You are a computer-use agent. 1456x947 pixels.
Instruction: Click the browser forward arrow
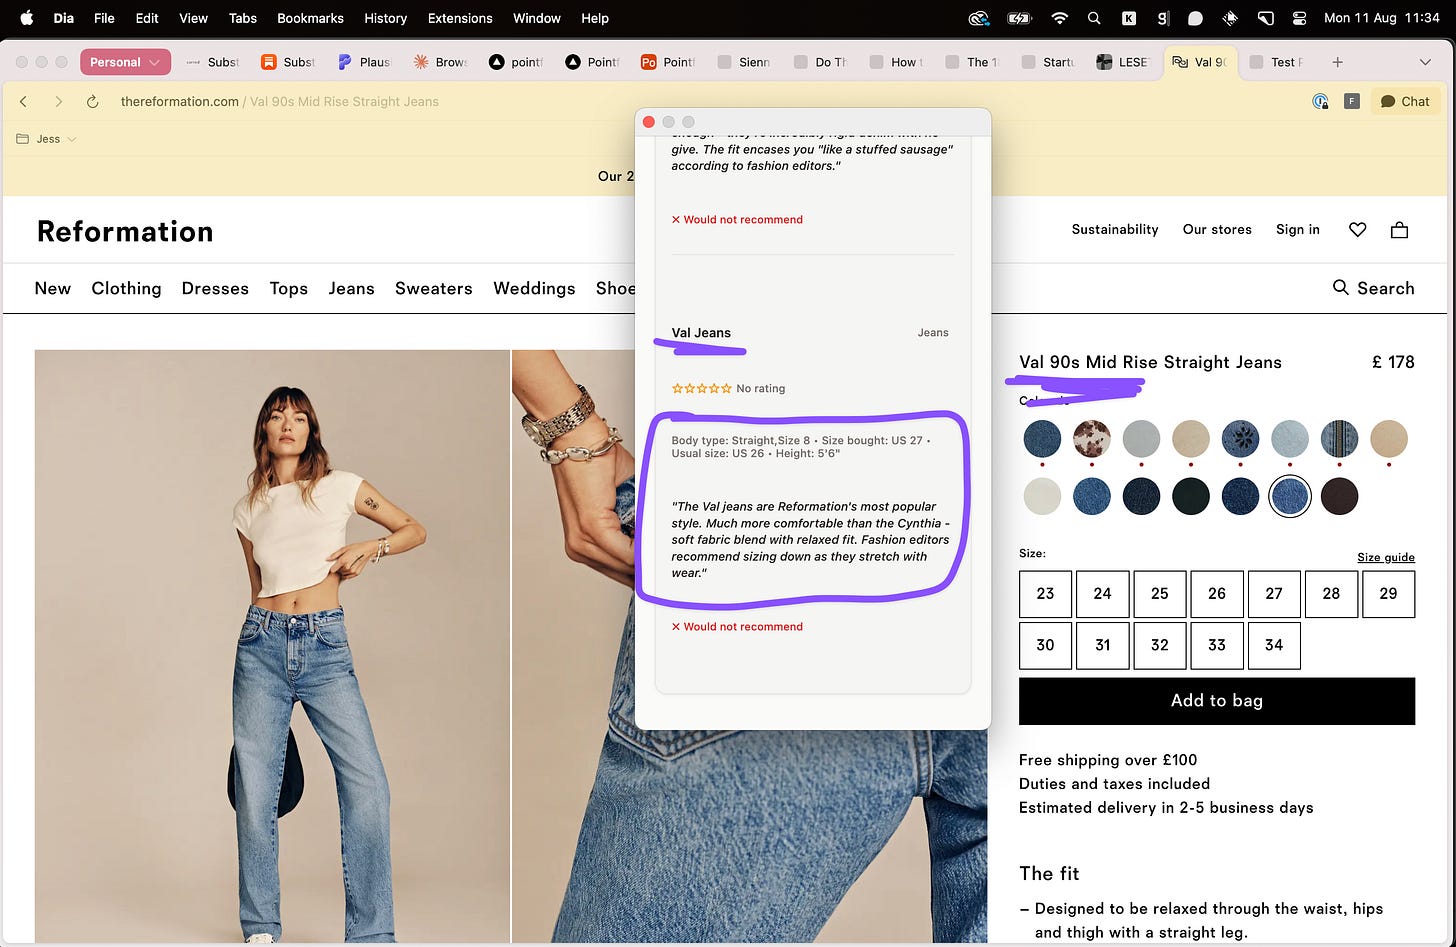click(x=58, y=101)
